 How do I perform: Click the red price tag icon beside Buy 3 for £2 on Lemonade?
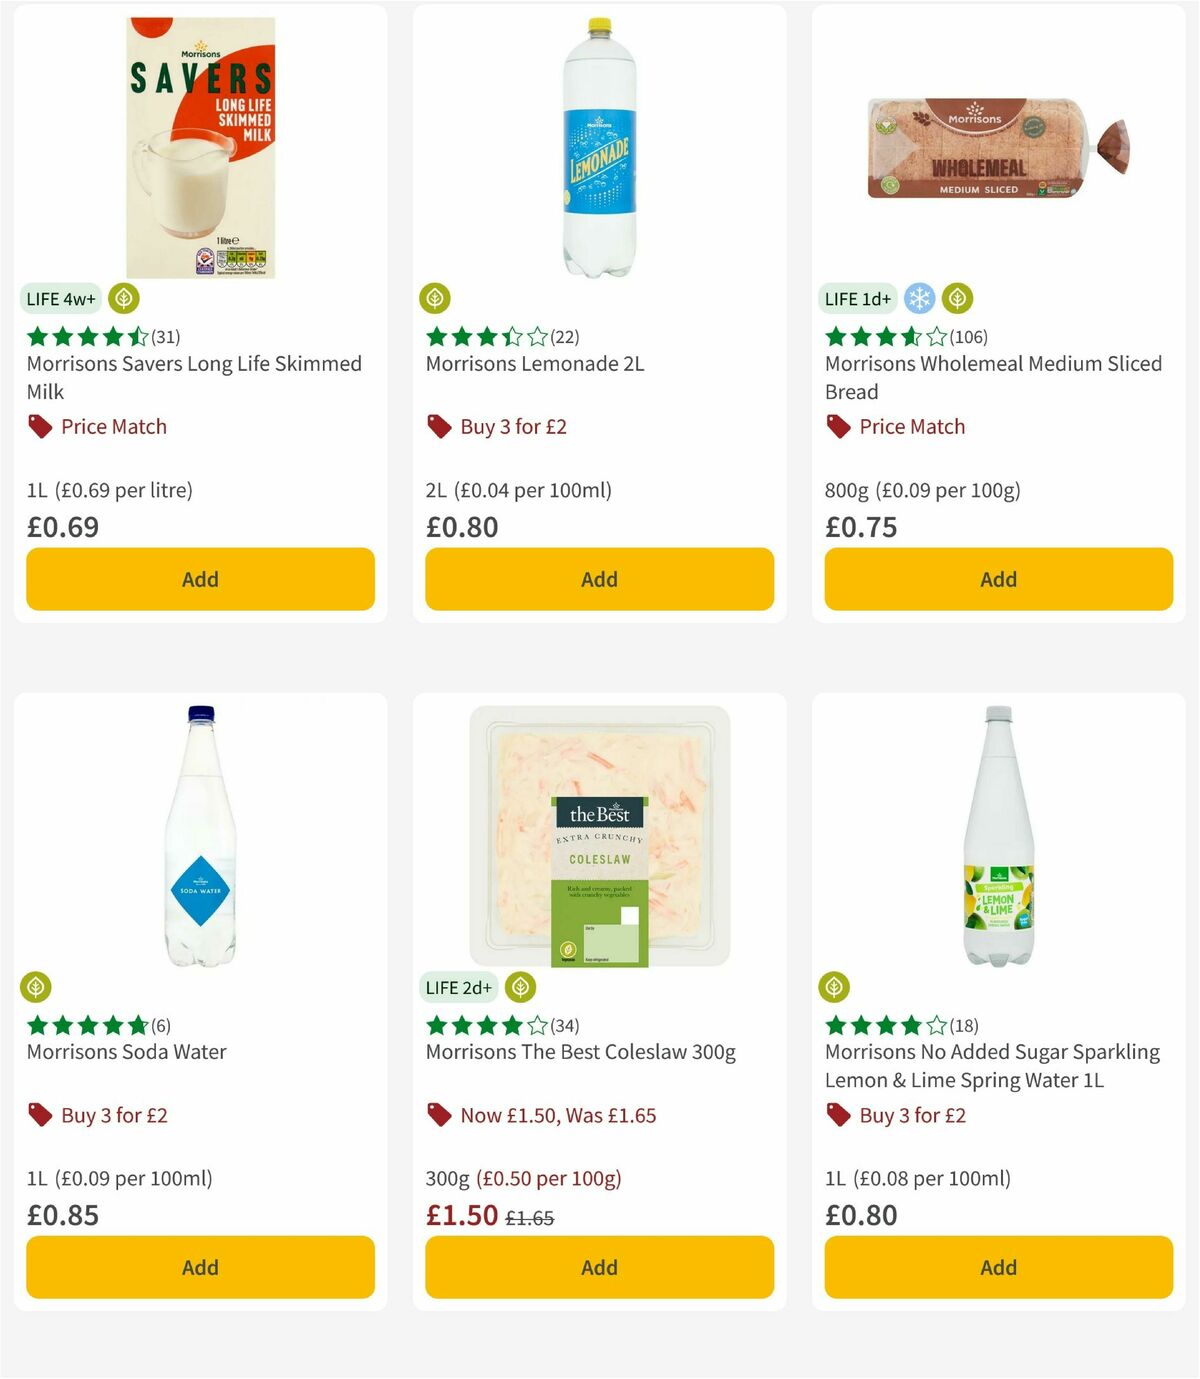tap(438, 426)
